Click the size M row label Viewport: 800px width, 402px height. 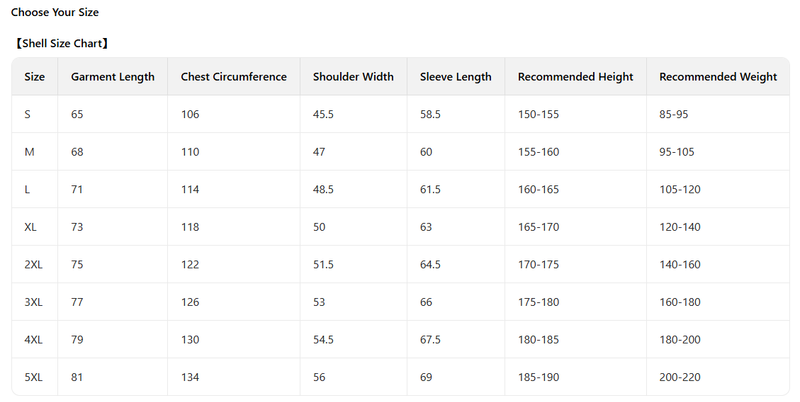pyautogui.click(x=29, y=152)
